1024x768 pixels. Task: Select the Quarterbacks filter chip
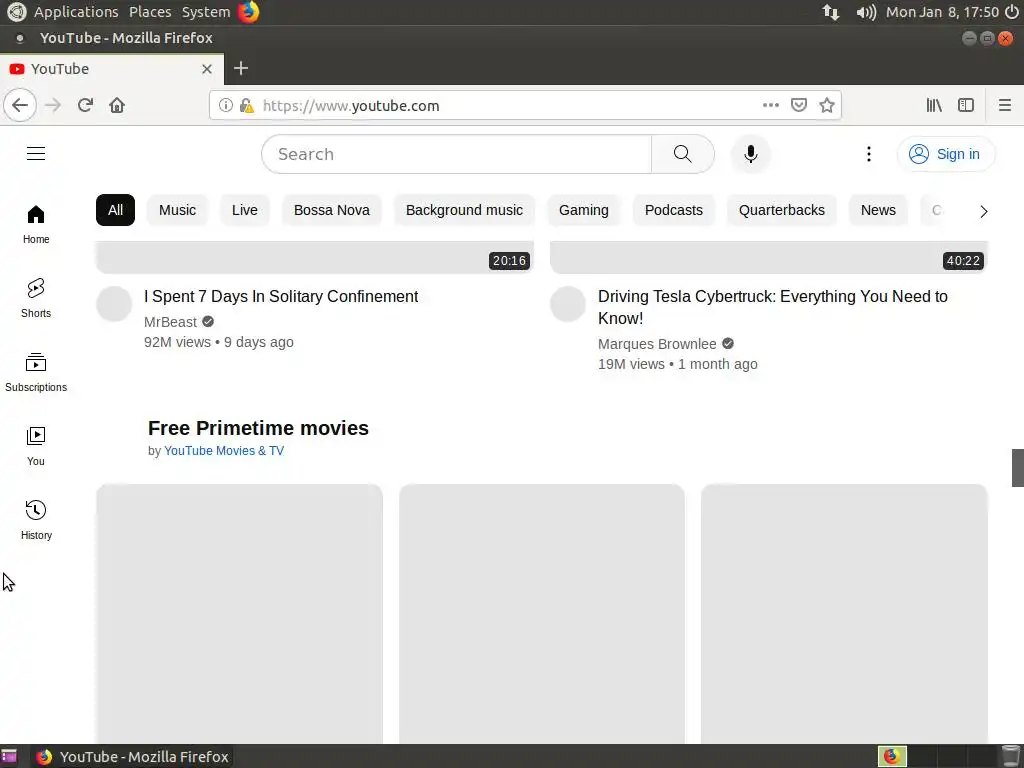[x=782, y=210]
